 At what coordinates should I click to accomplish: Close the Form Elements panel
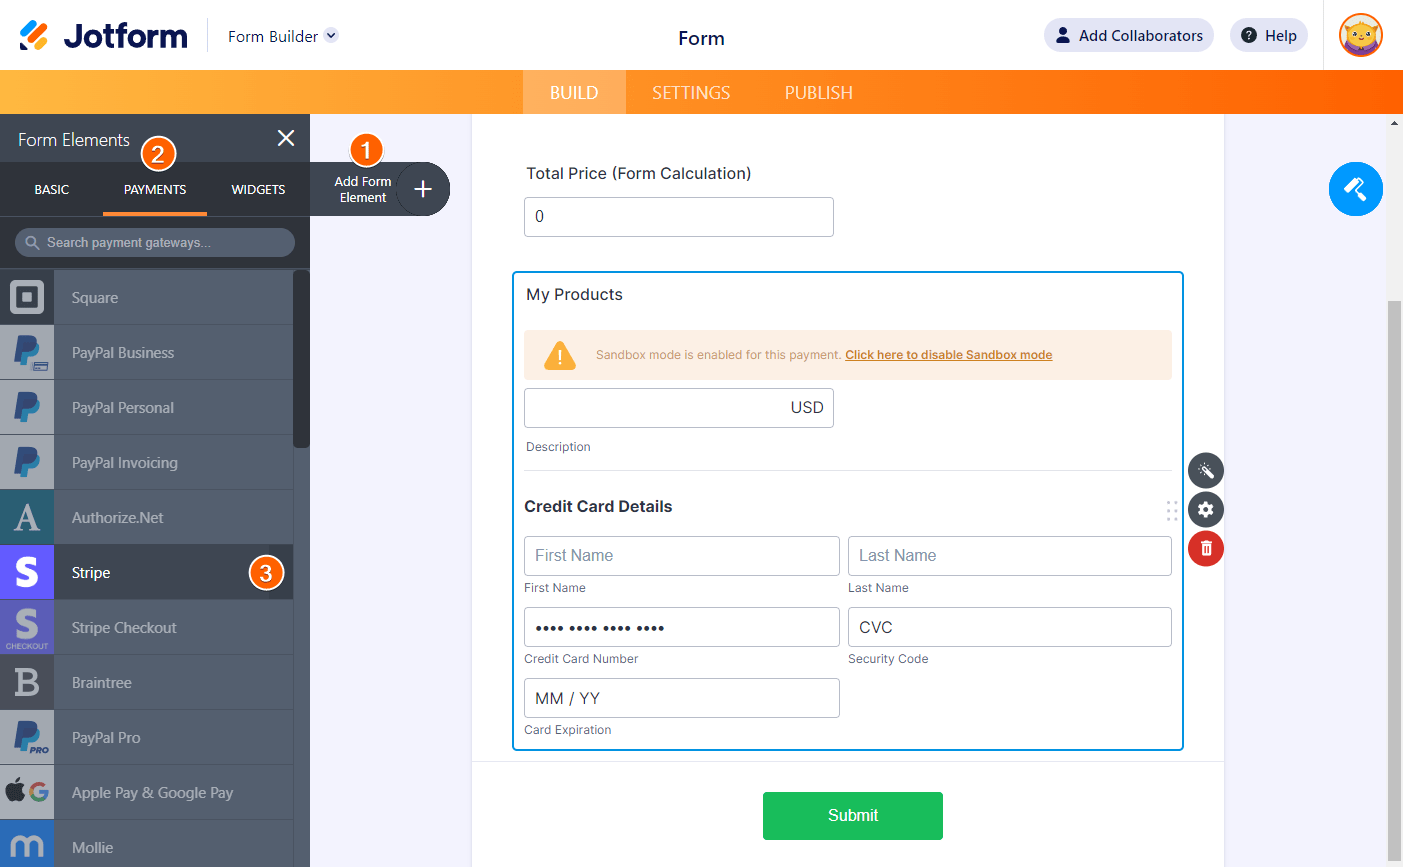pos(286,138)
